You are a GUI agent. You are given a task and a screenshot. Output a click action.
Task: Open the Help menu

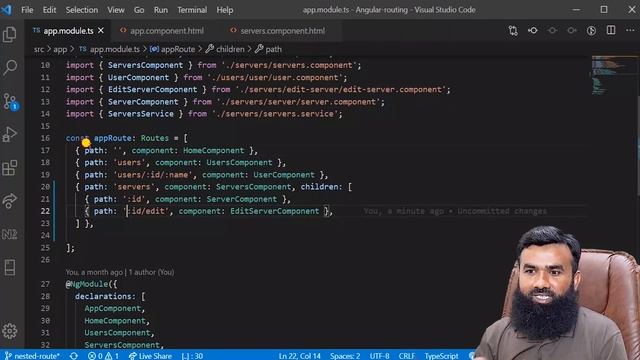224,10
